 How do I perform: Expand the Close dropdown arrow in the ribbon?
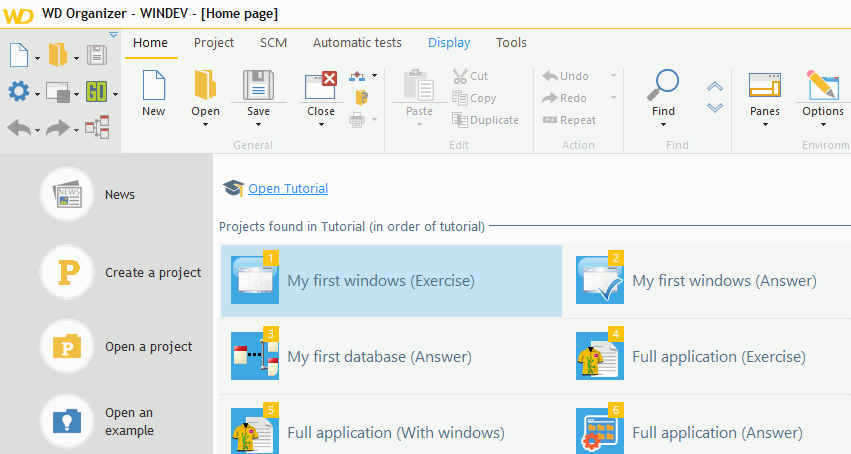(321, 125)
